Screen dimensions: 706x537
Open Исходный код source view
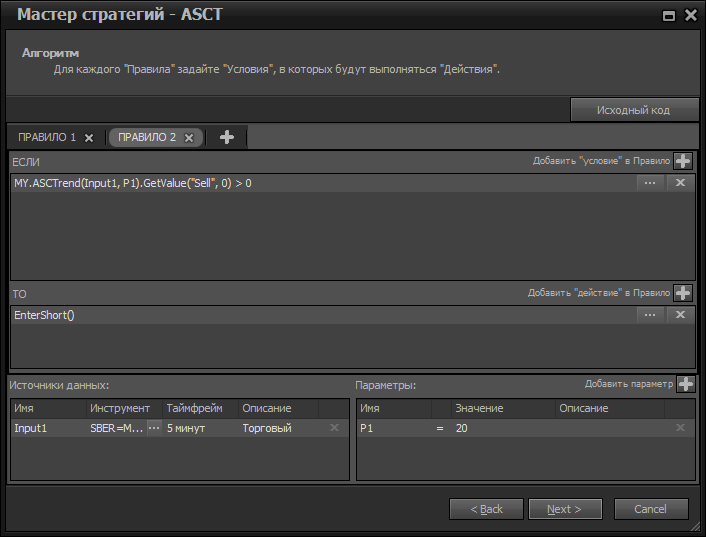(x=633, y=110)
